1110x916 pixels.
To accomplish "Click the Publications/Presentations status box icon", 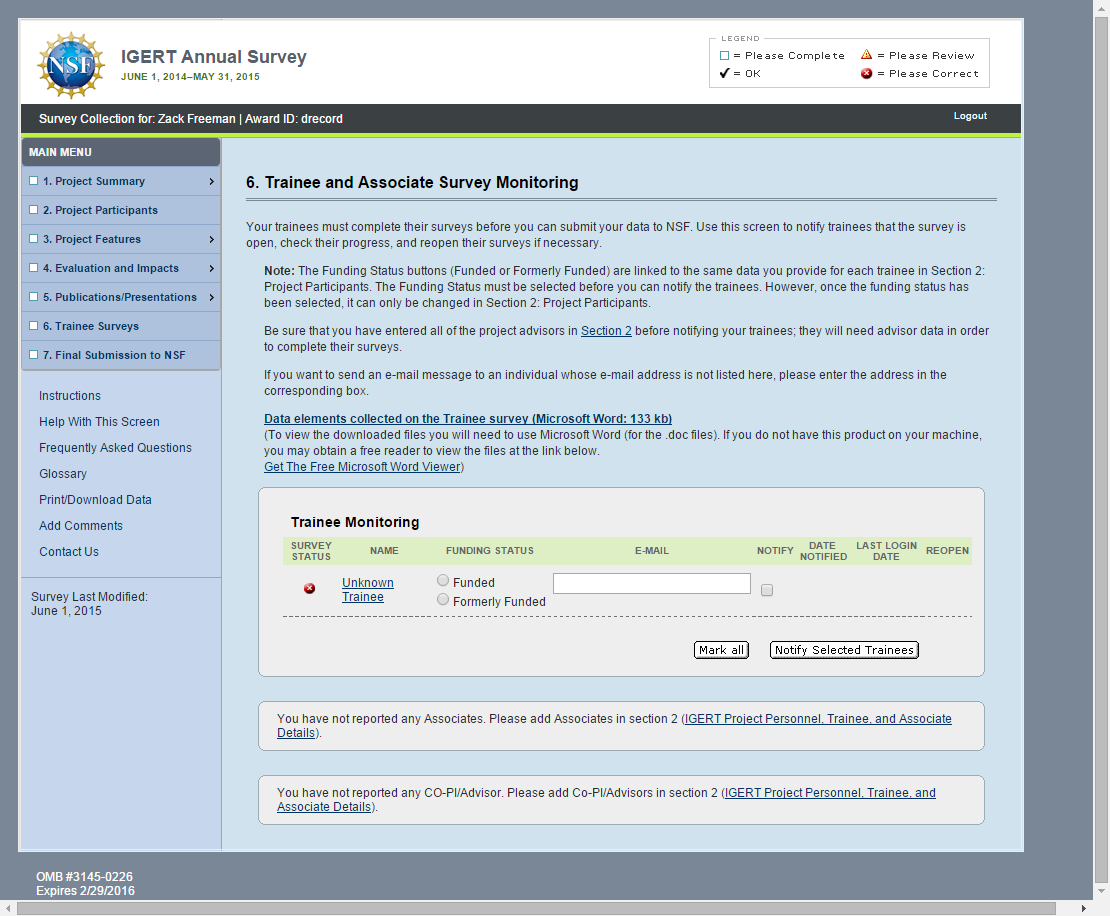I will (33, 297).
